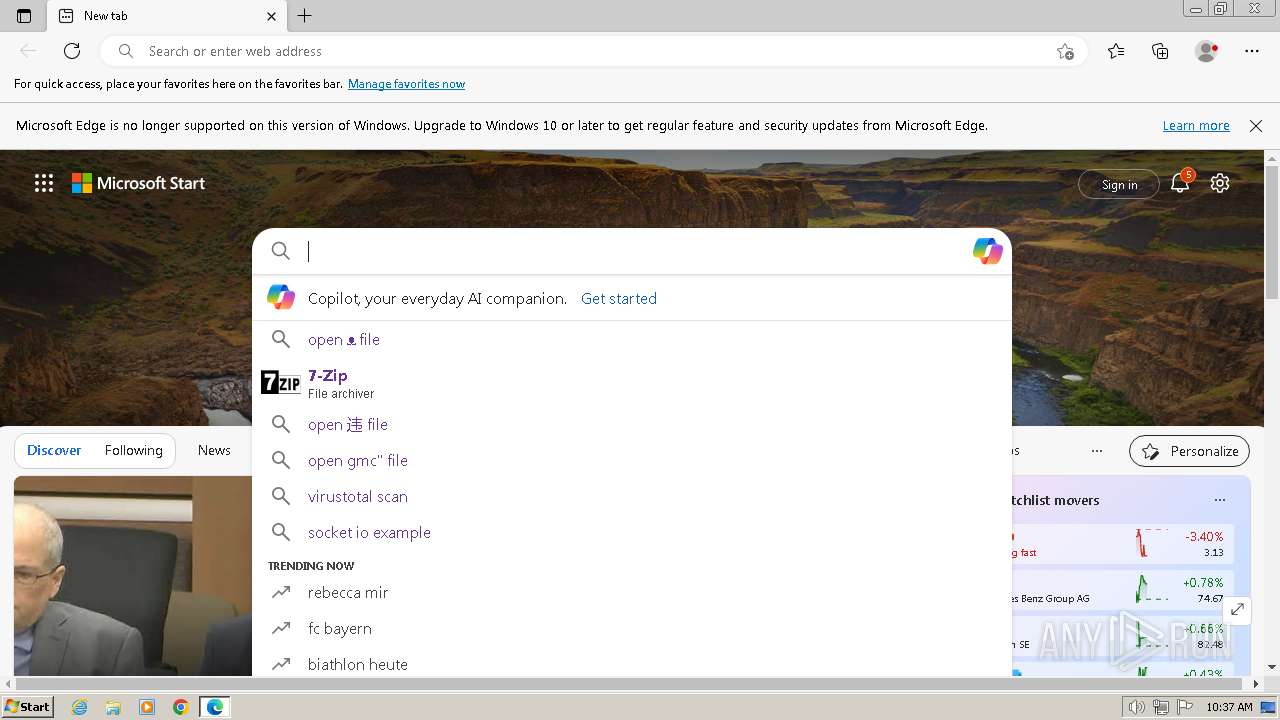Select Edge taskbar button

(215, 707)
